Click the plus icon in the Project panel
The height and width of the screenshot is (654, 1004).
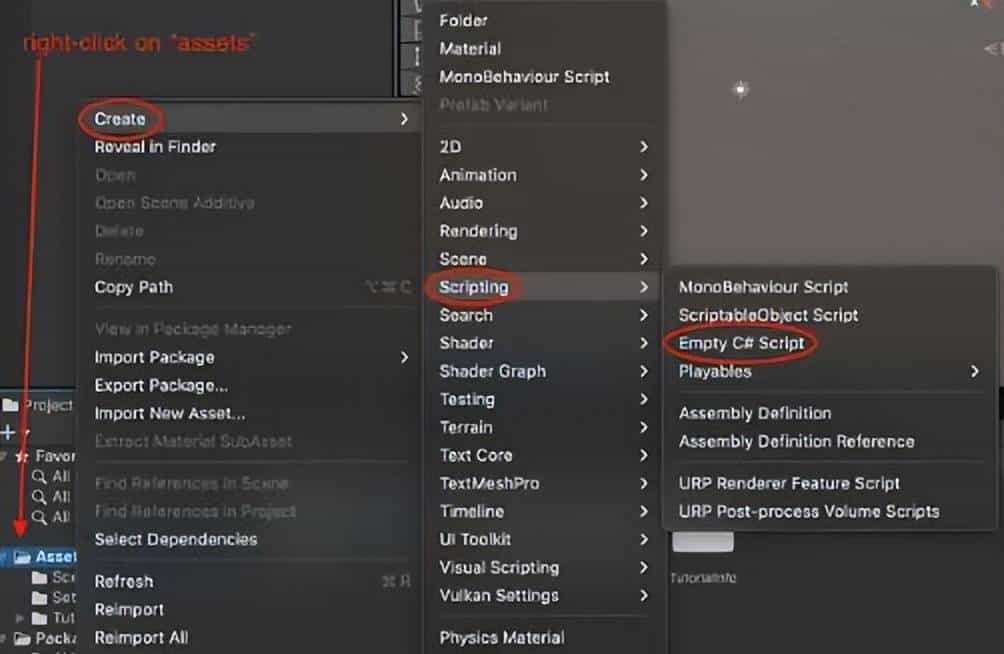tap(8, 433)
